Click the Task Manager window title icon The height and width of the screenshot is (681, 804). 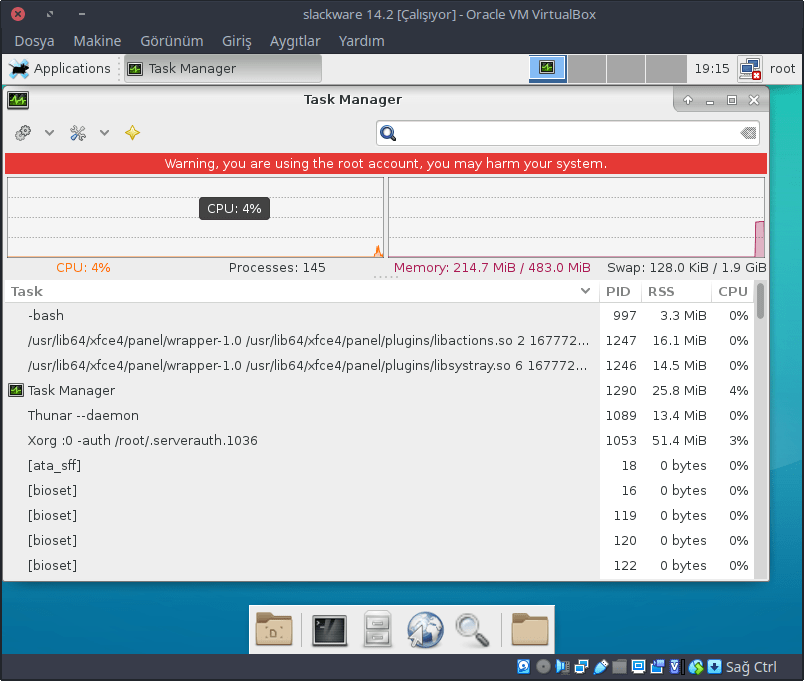click(x=18, y=99)
